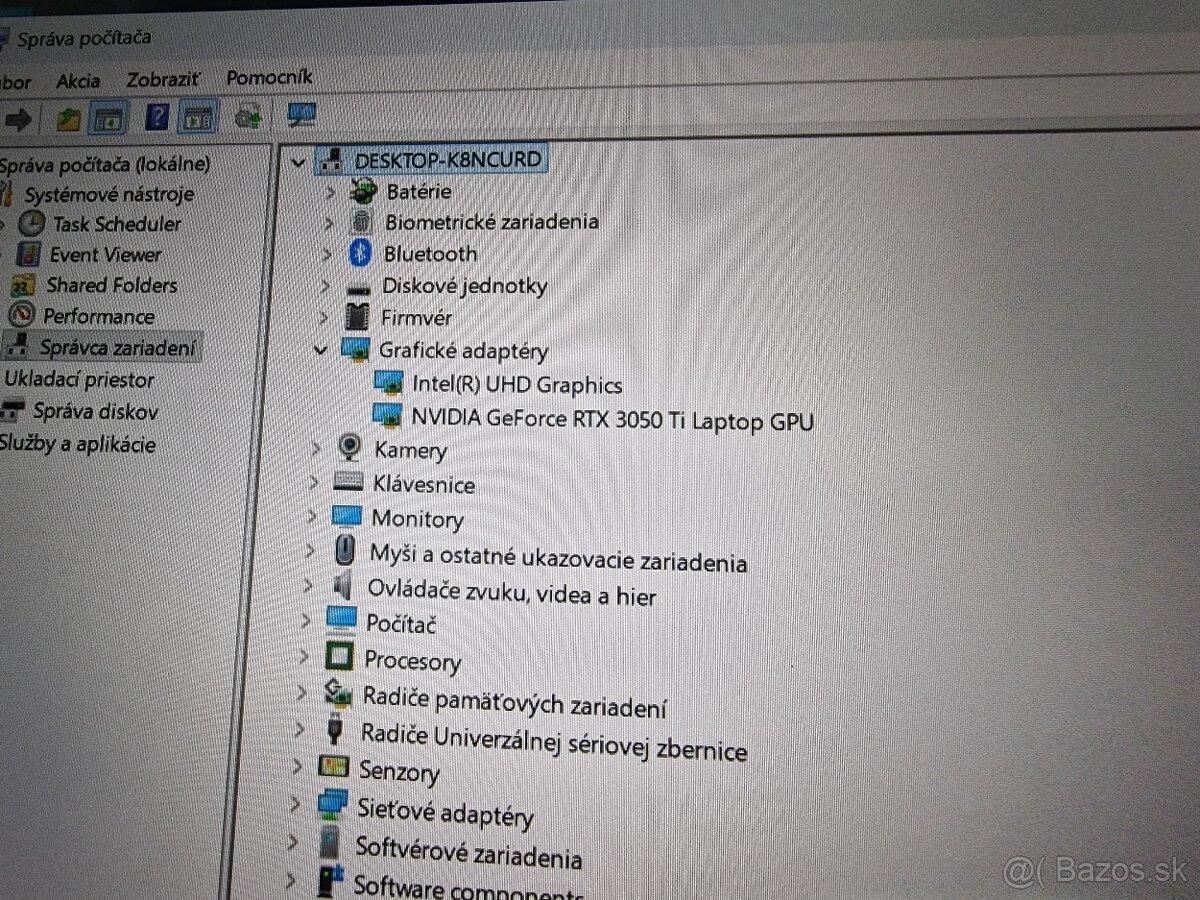The height and width of the screenshot is (900, 1200).
Task: Select Správa diskov in left tree
Action: tap(95, 411)
